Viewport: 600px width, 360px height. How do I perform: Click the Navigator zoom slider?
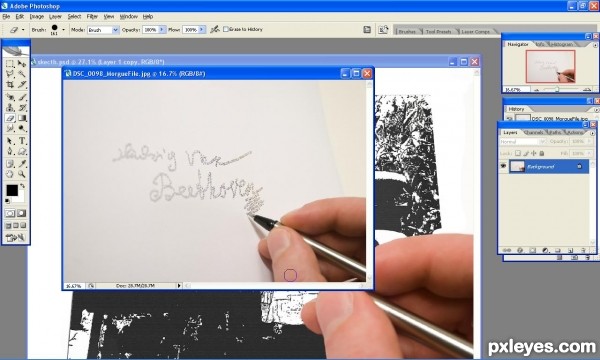coord(557,89)
